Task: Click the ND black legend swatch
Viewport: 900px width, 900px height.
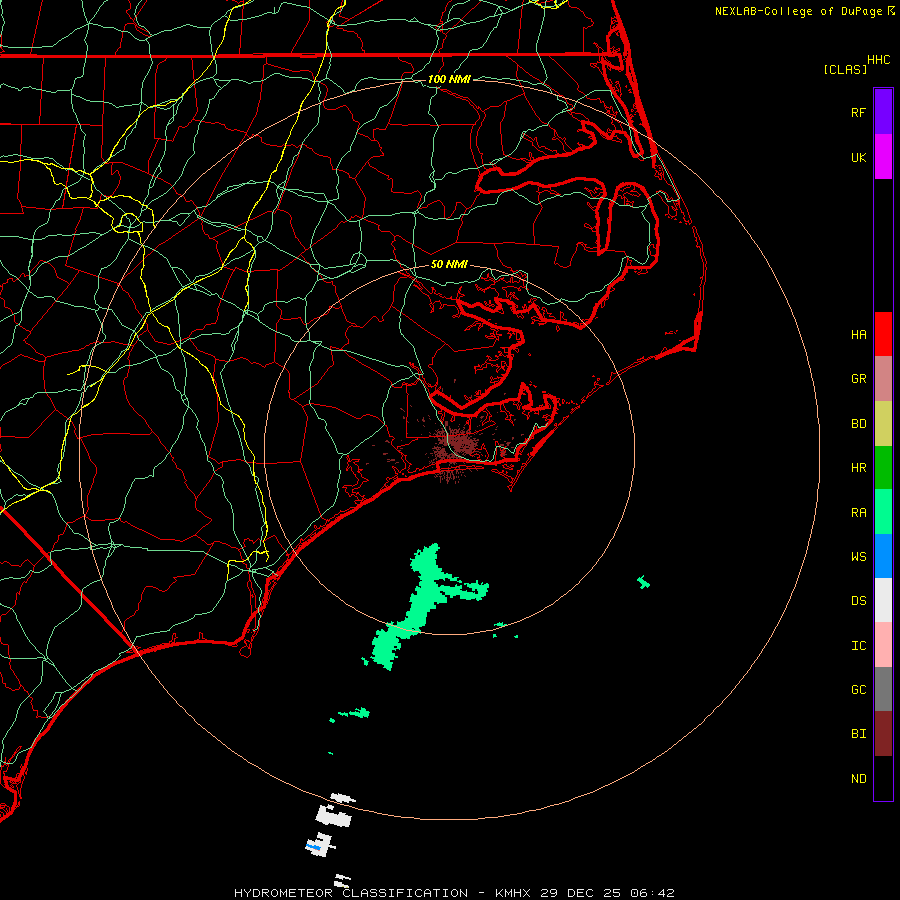Action: click(883, 778)
